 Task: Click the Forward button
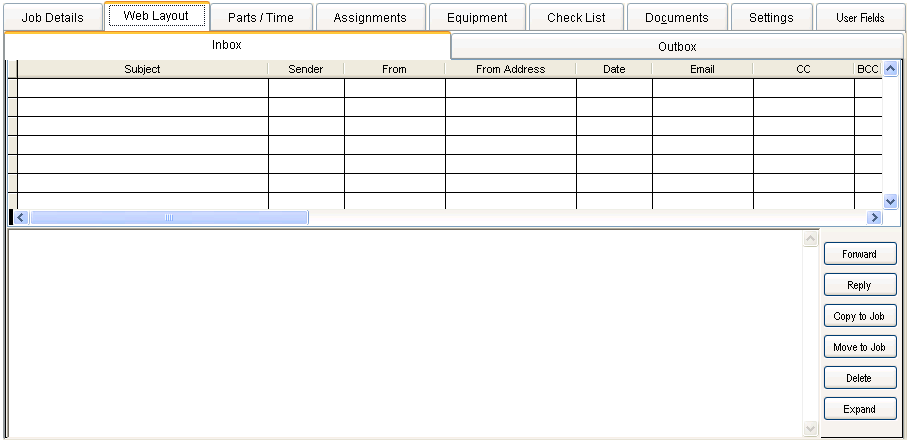coord(859,254)
